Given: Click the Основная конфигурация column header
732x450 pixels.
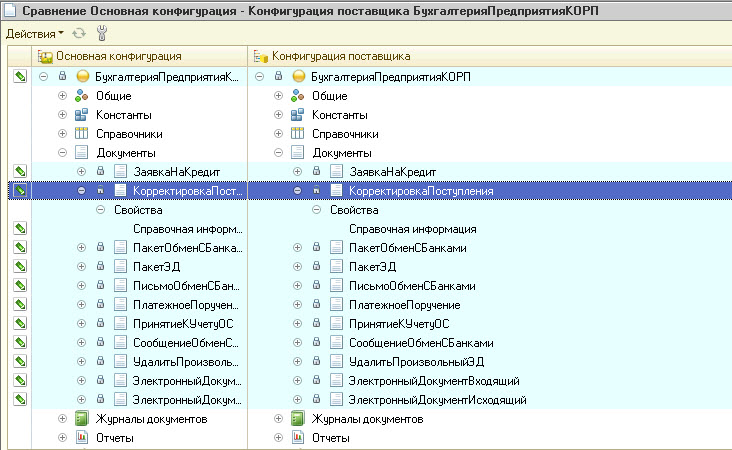Looking at the screenshot, I should pyautogui.click(x=139, y=56).
